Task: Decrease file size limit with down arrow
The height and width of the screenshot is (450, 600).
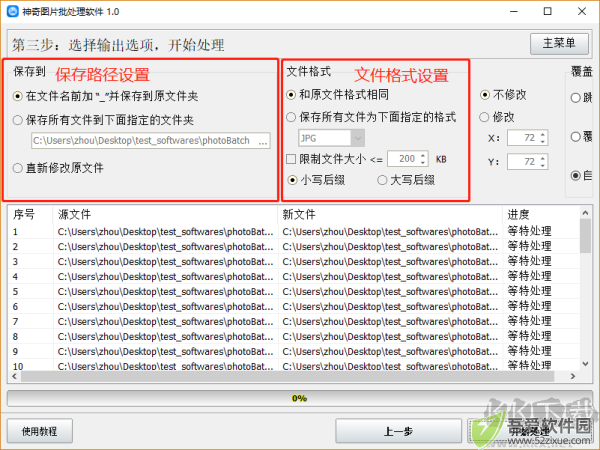Action: pos(423,163)
